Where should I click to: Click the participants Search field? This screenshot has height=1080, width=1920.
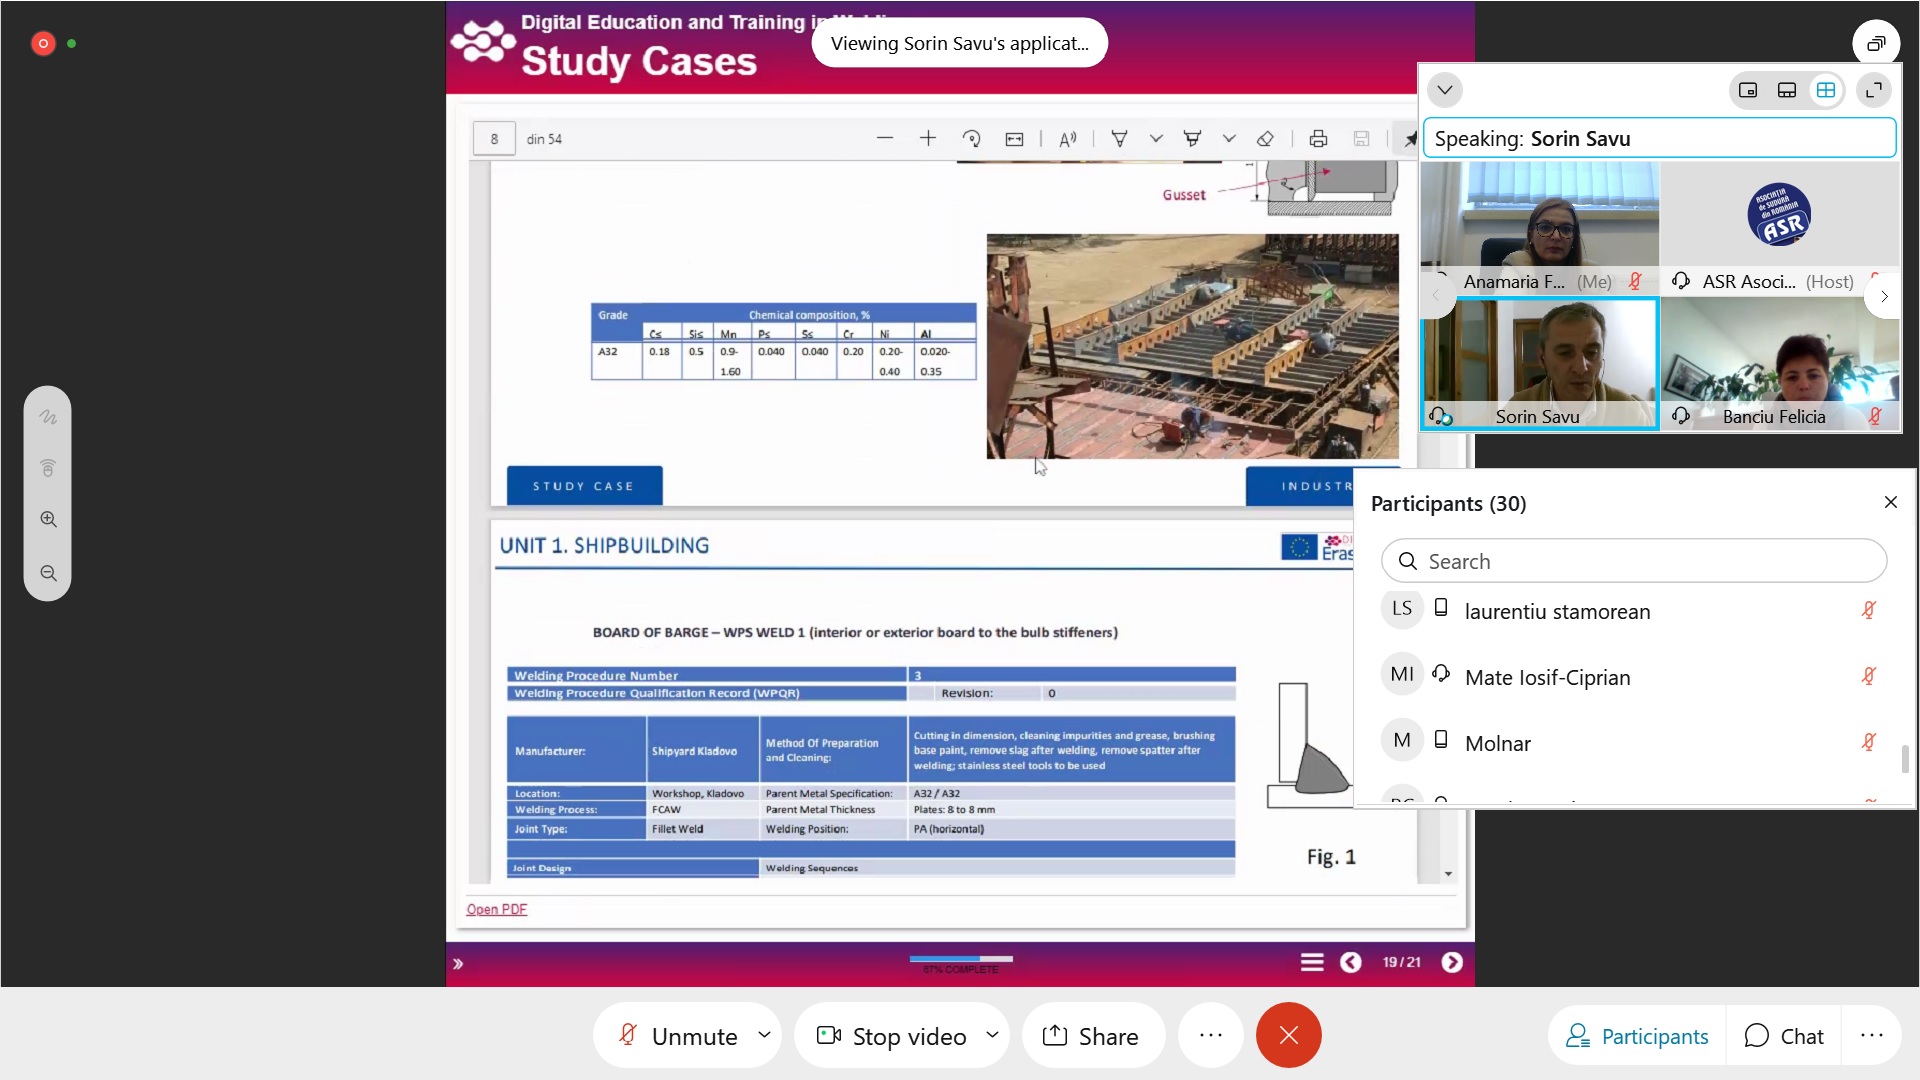tap(1634, 561)
